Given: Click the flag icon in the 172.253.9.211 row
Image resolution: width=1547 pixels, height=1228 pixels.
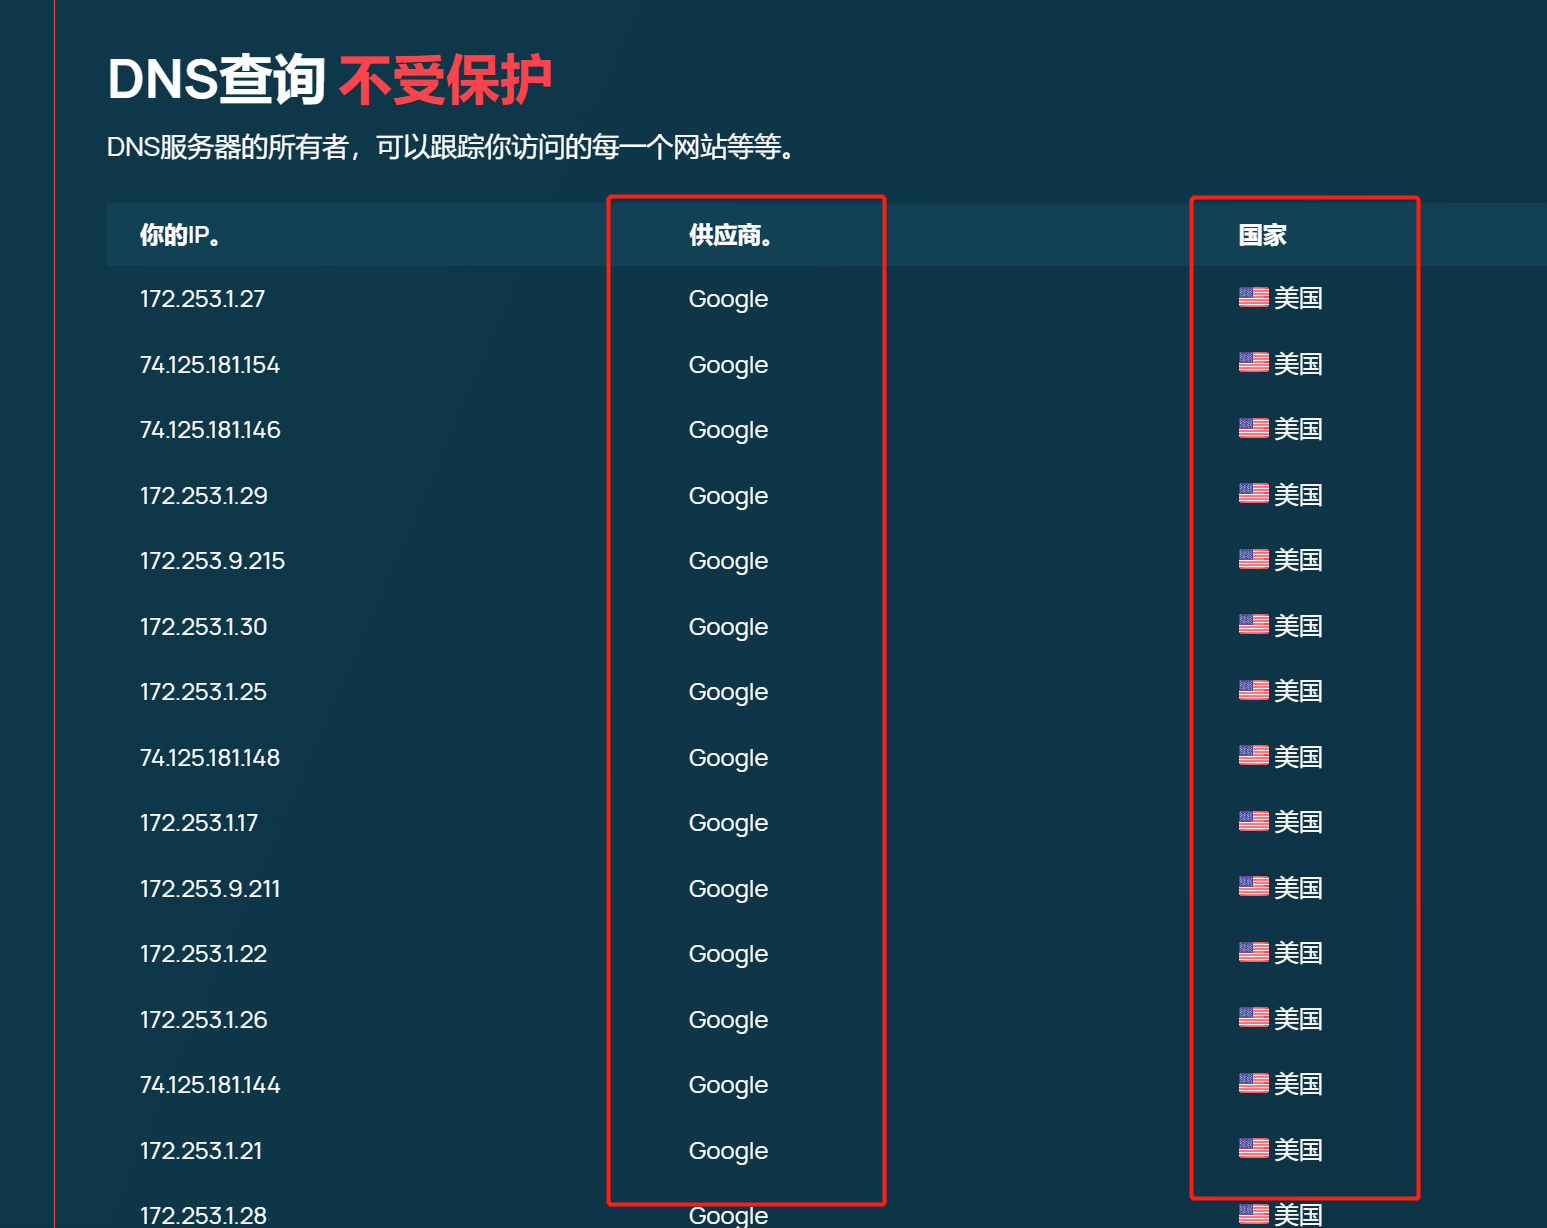Looking at the screenshot, I should (1253, 886).
